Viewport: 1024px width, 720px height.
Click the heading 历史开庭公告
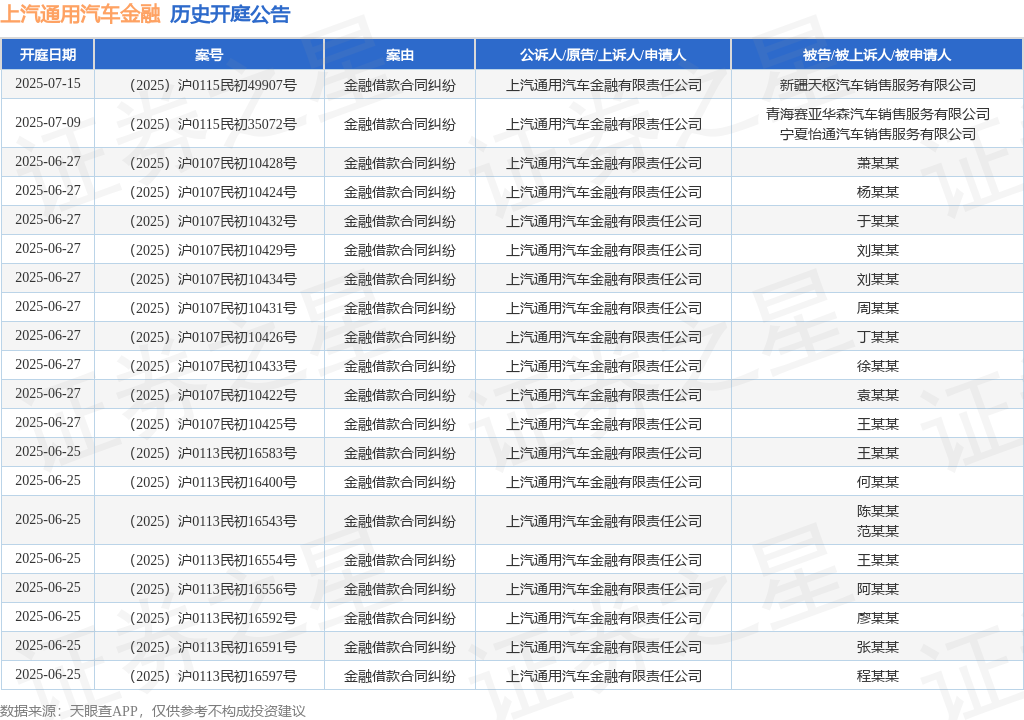tap(230, 14)
